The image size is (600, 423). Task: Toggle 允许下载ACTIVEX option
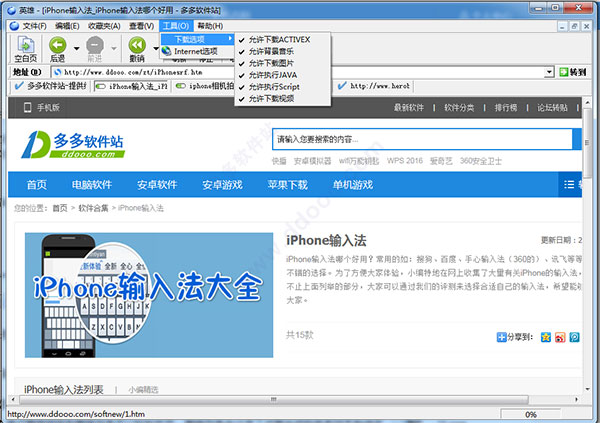[282, 39]
